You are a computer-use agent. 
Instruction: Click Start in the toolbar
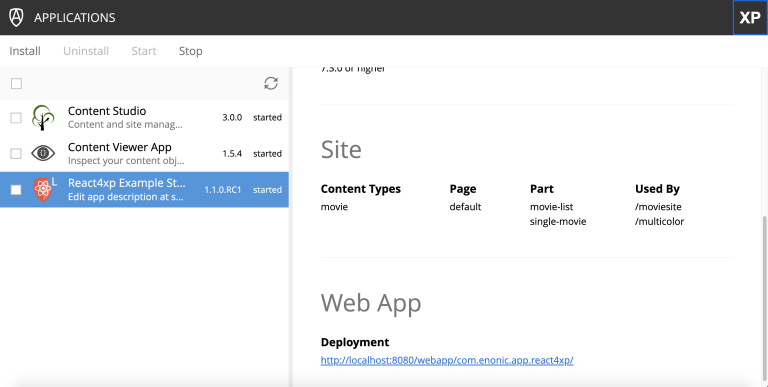point(144,51)
